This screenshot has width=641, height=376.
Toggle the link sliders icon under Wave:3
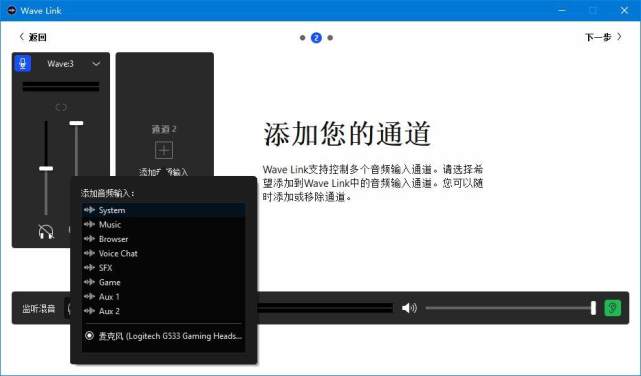[x=61, y=107]
